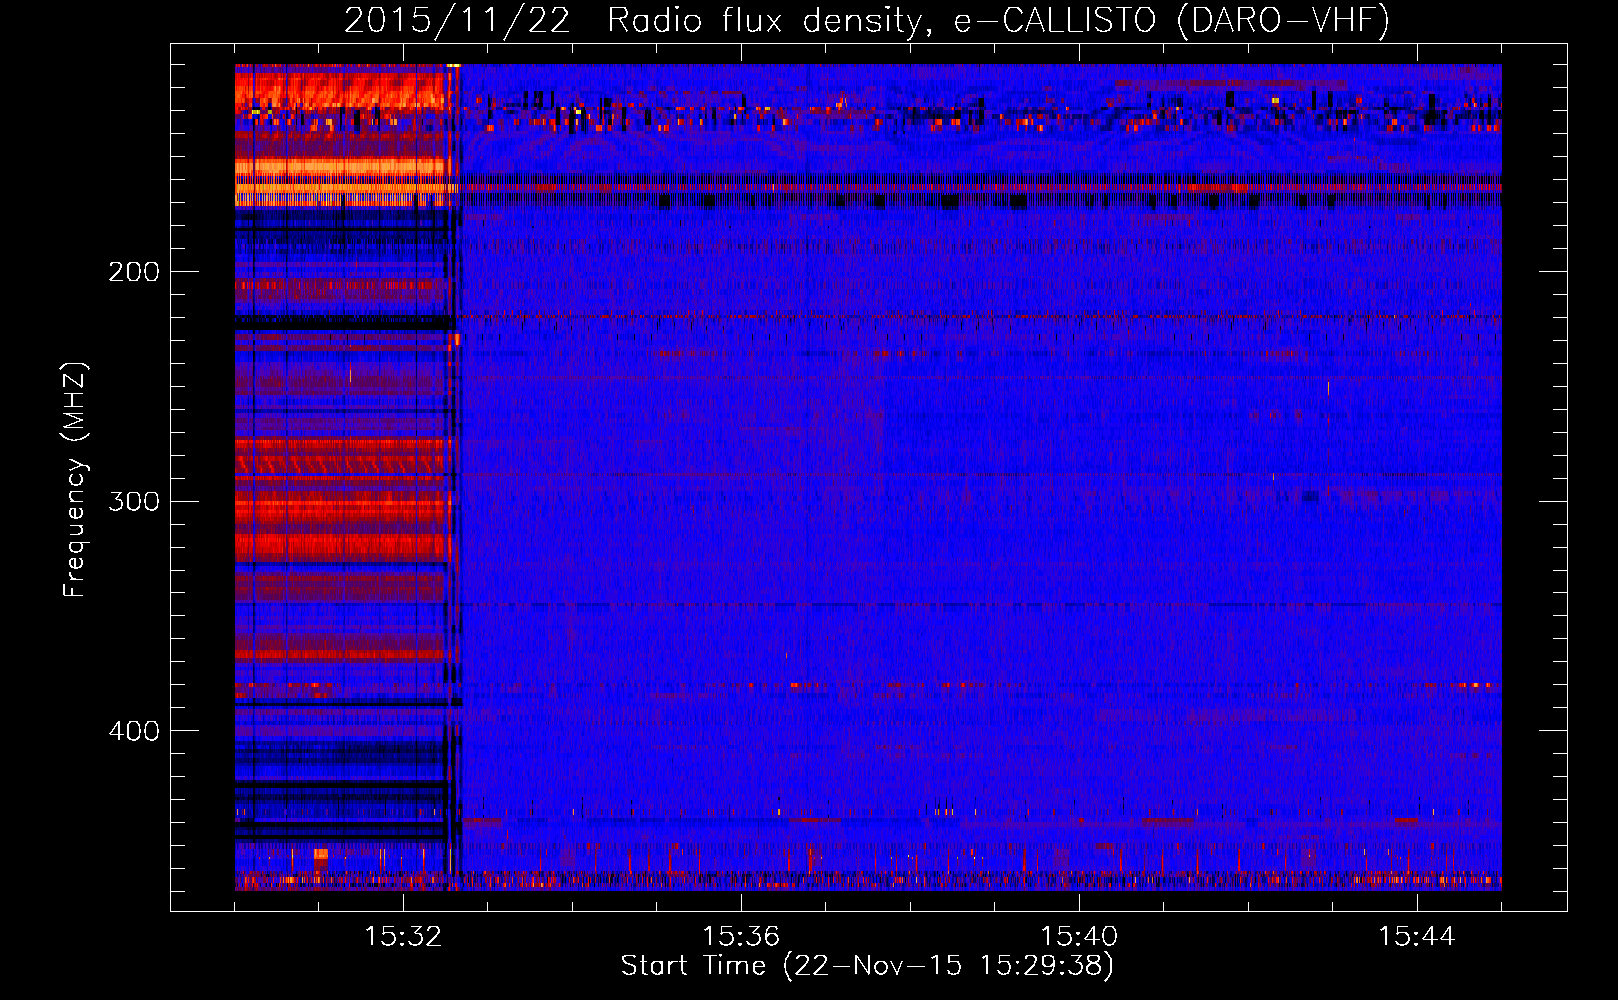The width and height of the screenshot is (1618, 1000).
Task: Click the 22-Nov-15 15:29:38 start timestamp
Action: (948, 966)
